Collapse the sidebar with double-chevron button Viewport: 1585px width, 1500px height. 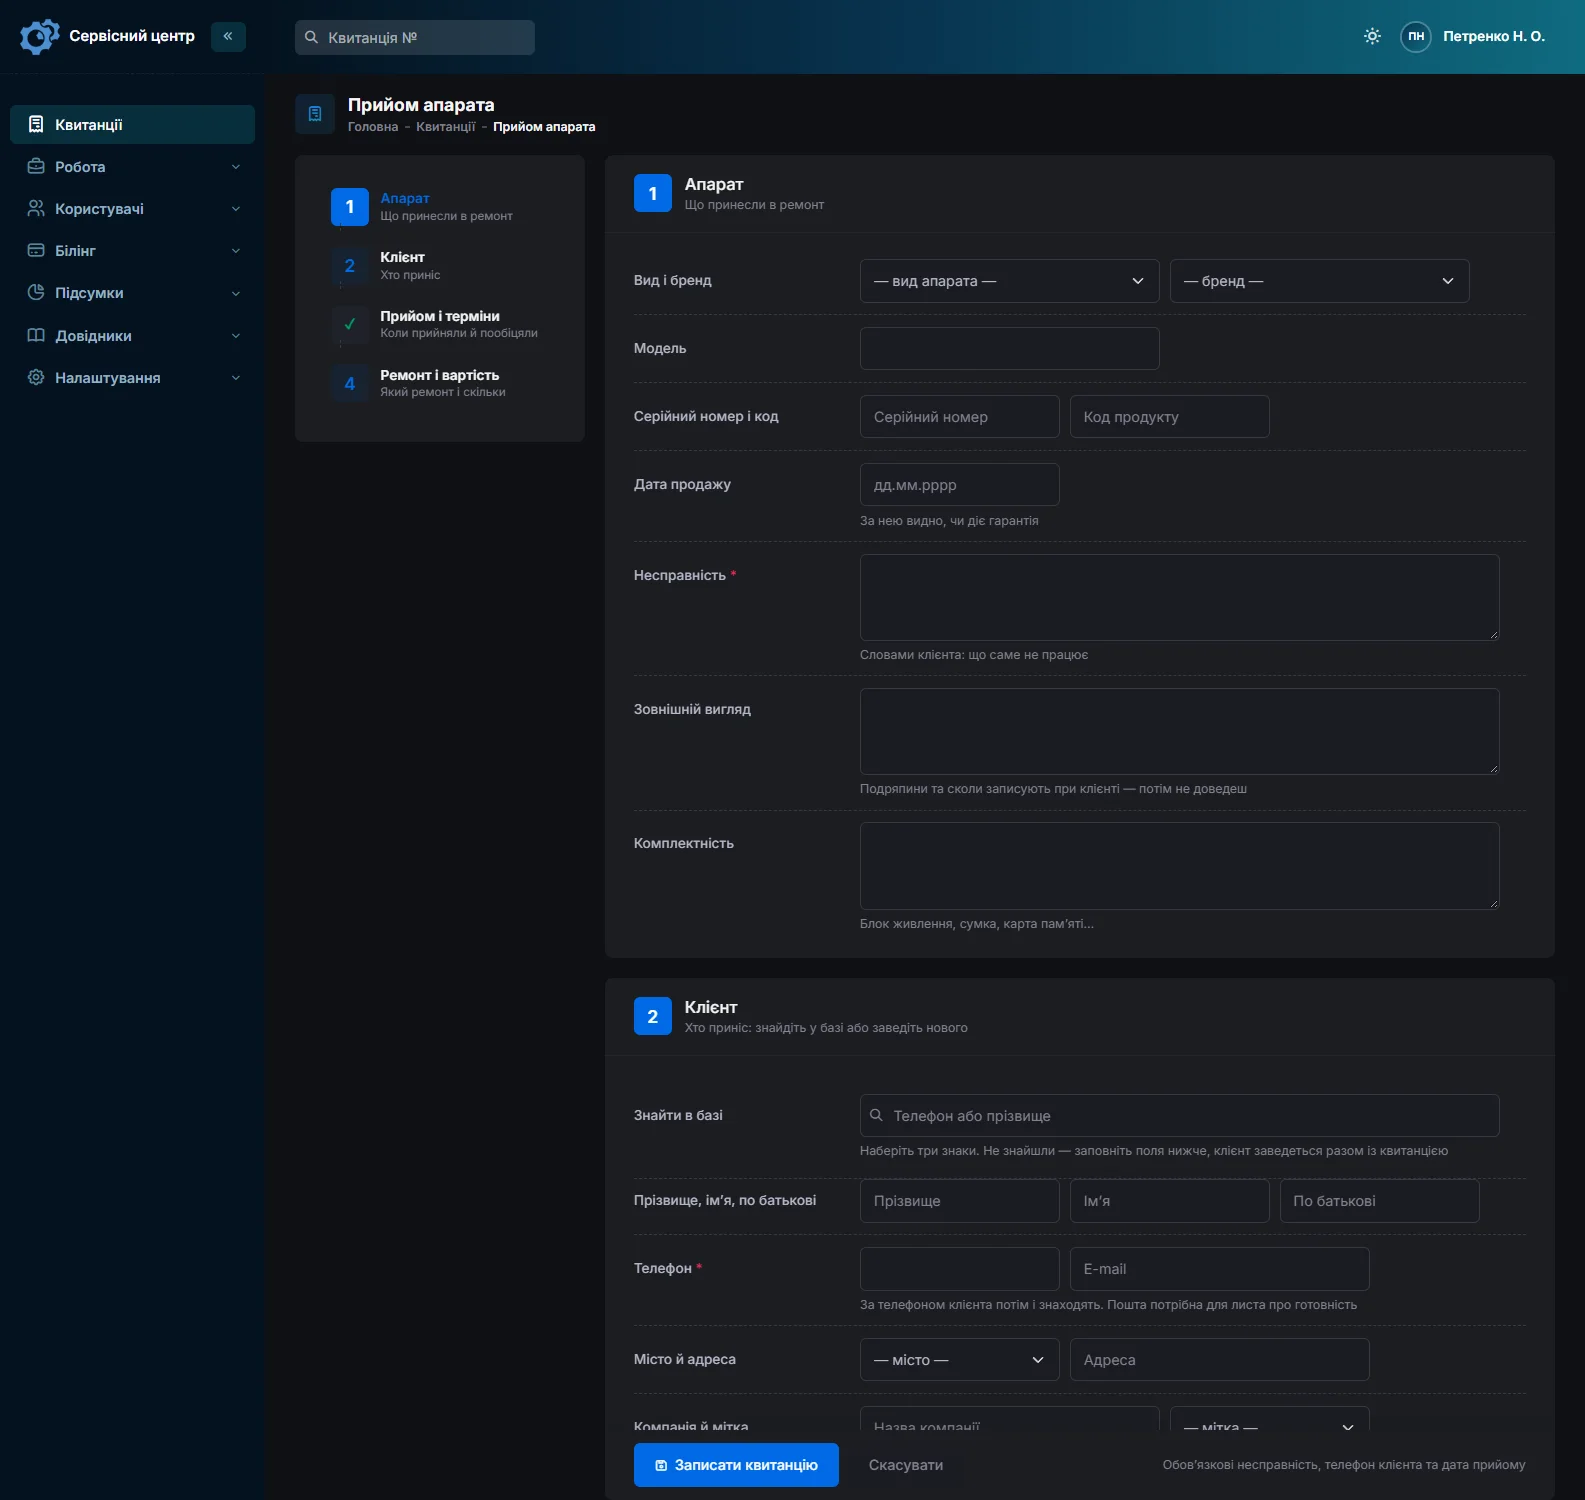(x=228, y=36)
